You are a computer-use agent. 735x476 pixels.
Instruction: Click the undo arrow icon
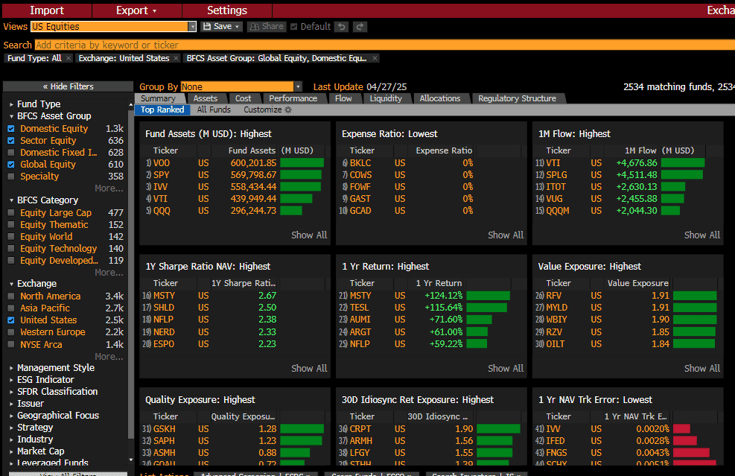[x=342, y=27]
